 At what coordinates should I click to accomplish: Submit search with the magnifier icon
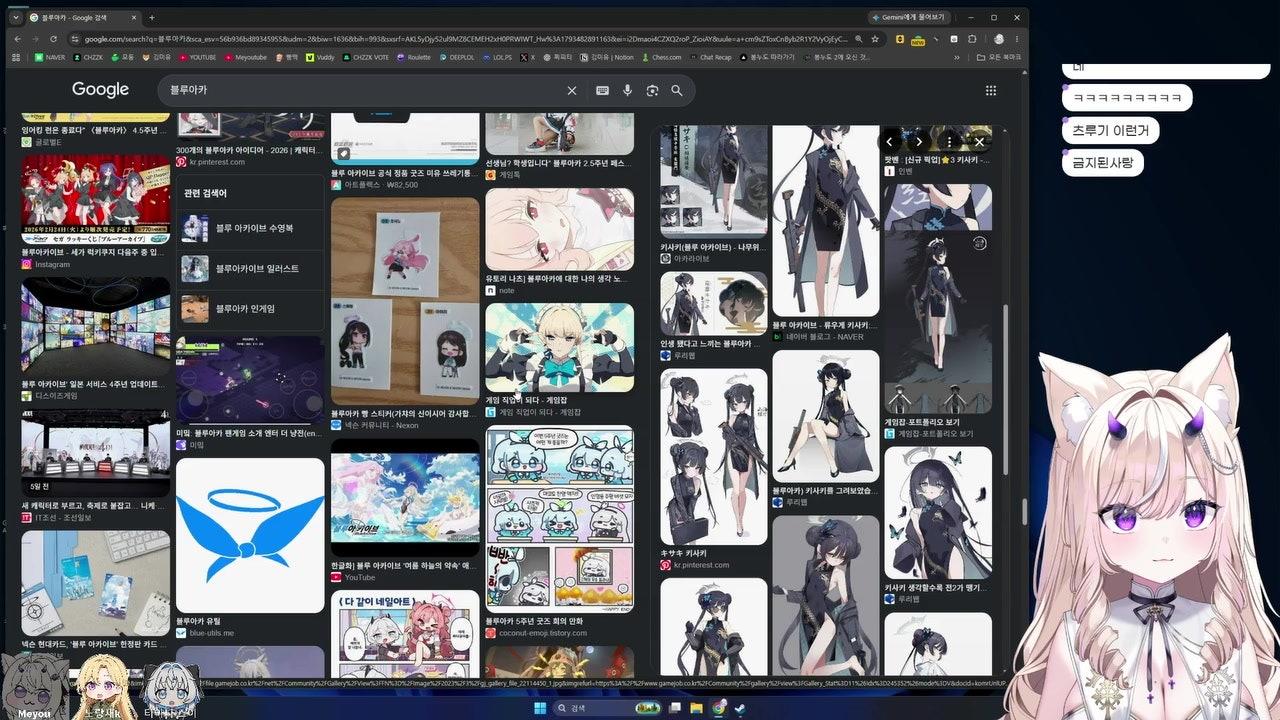[677, 90]
